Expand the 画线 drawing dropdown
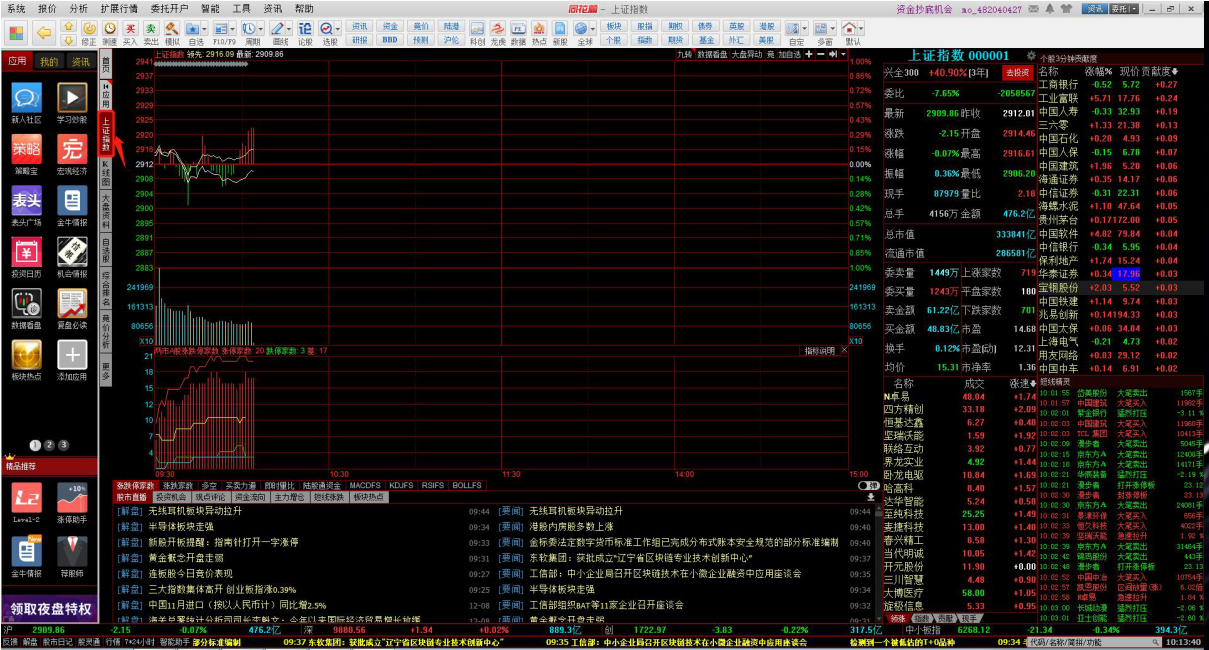Screen dimensions: 1209x650 [x=291, y=29]
